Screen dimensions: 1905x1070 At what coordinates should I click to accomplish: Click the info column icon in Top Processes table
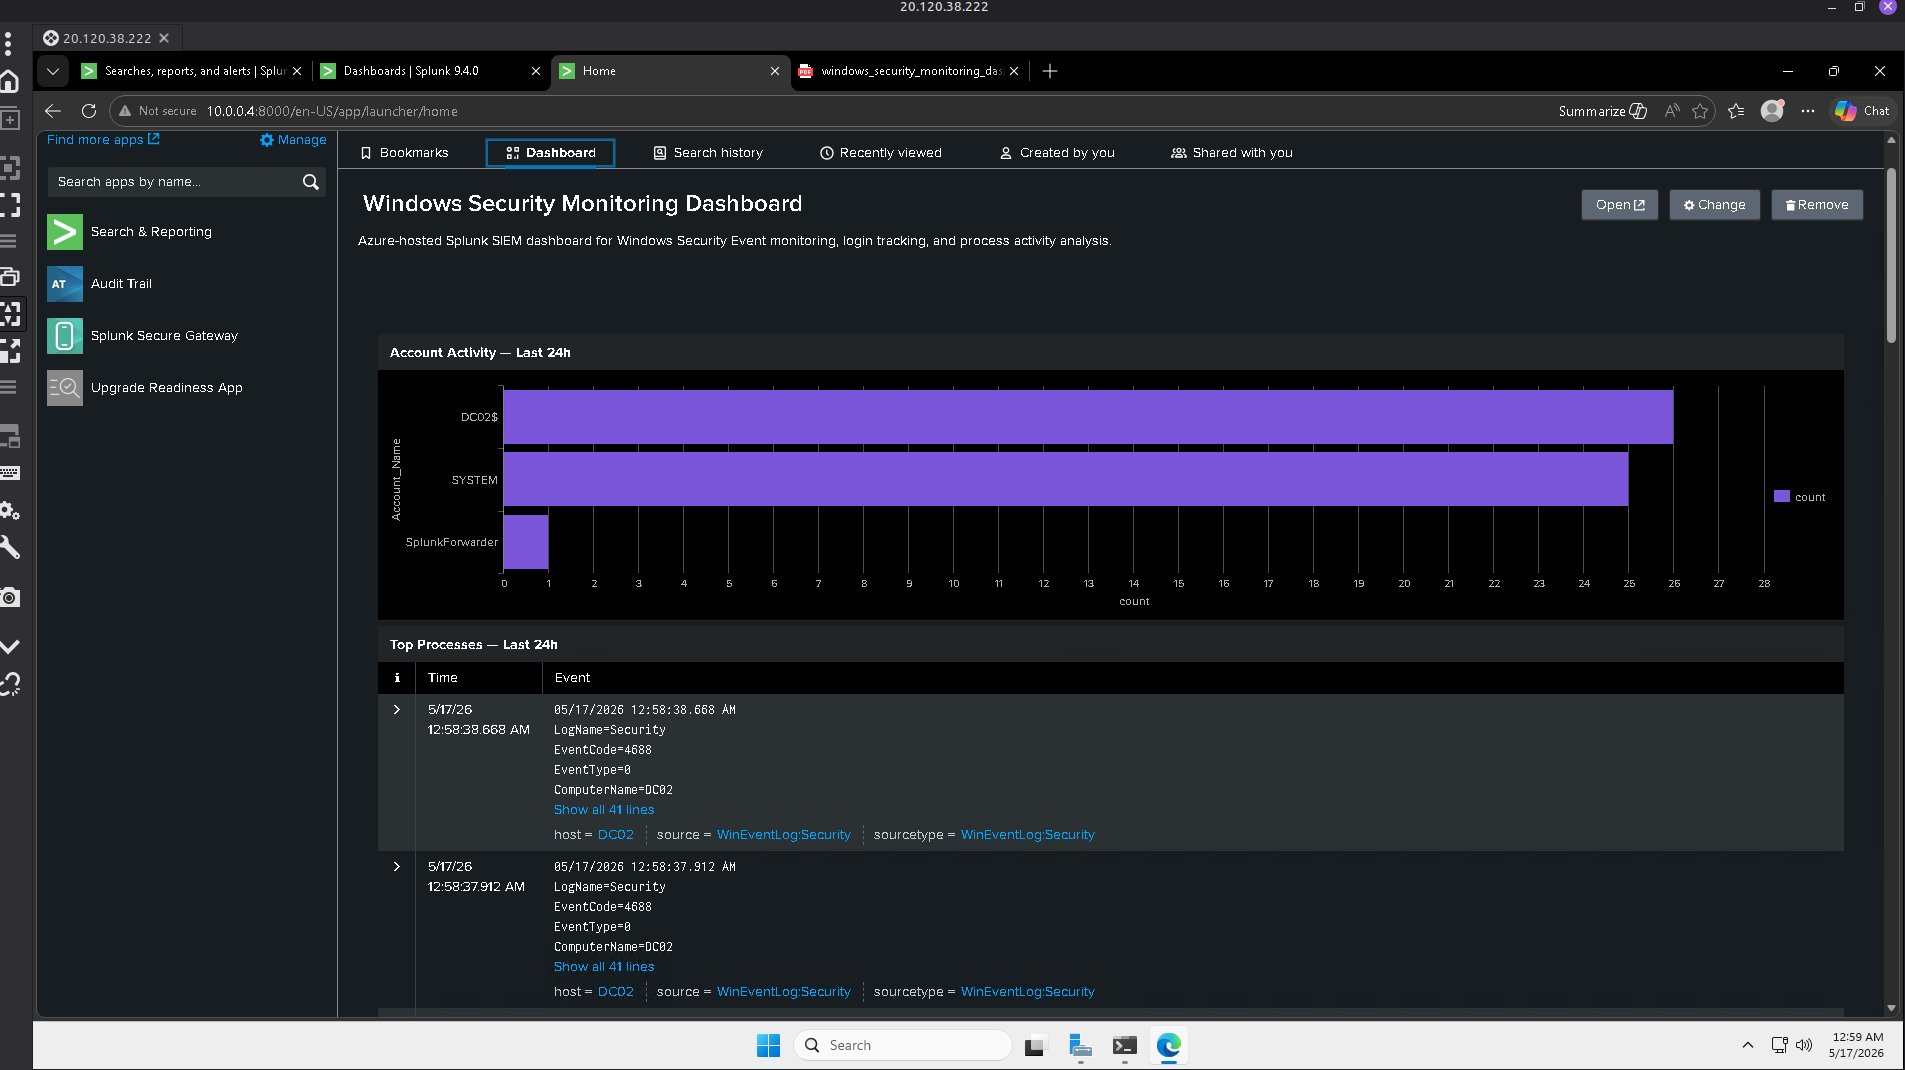(x=397, y=678)
